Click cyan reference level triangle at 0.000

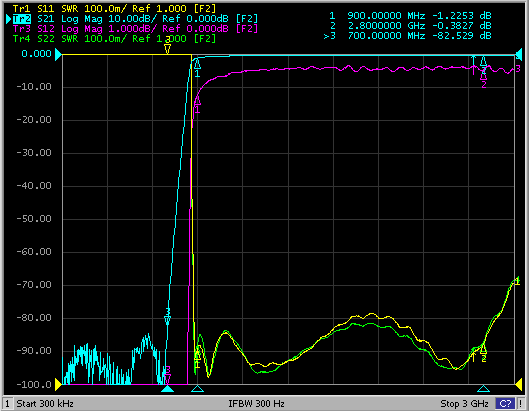click(58, 54)
